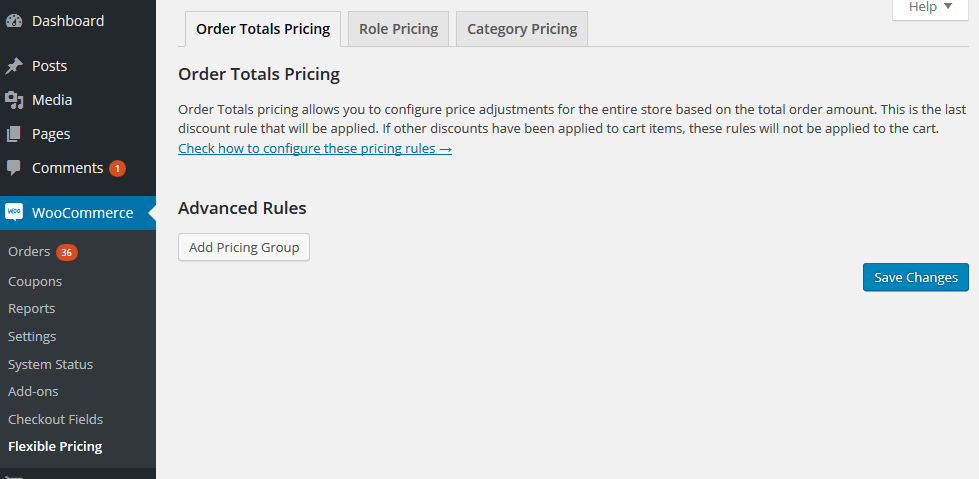Click the Media icon in sidebar
This screenshot has height=479, width=979.
pos(14,100)
